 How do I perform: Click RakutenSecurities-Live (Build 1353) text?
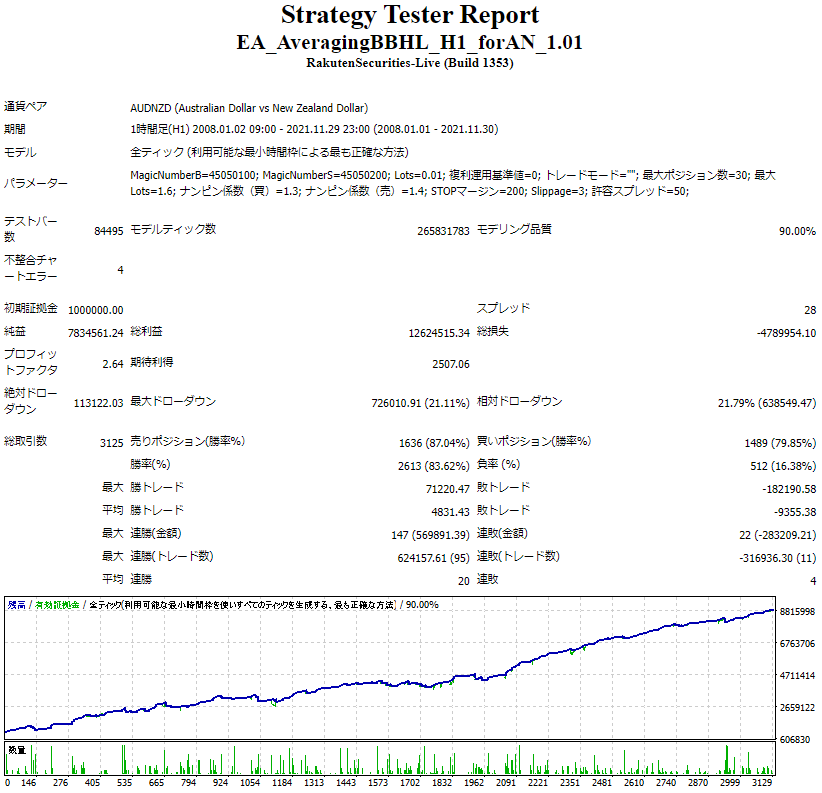tap(409, 63)
